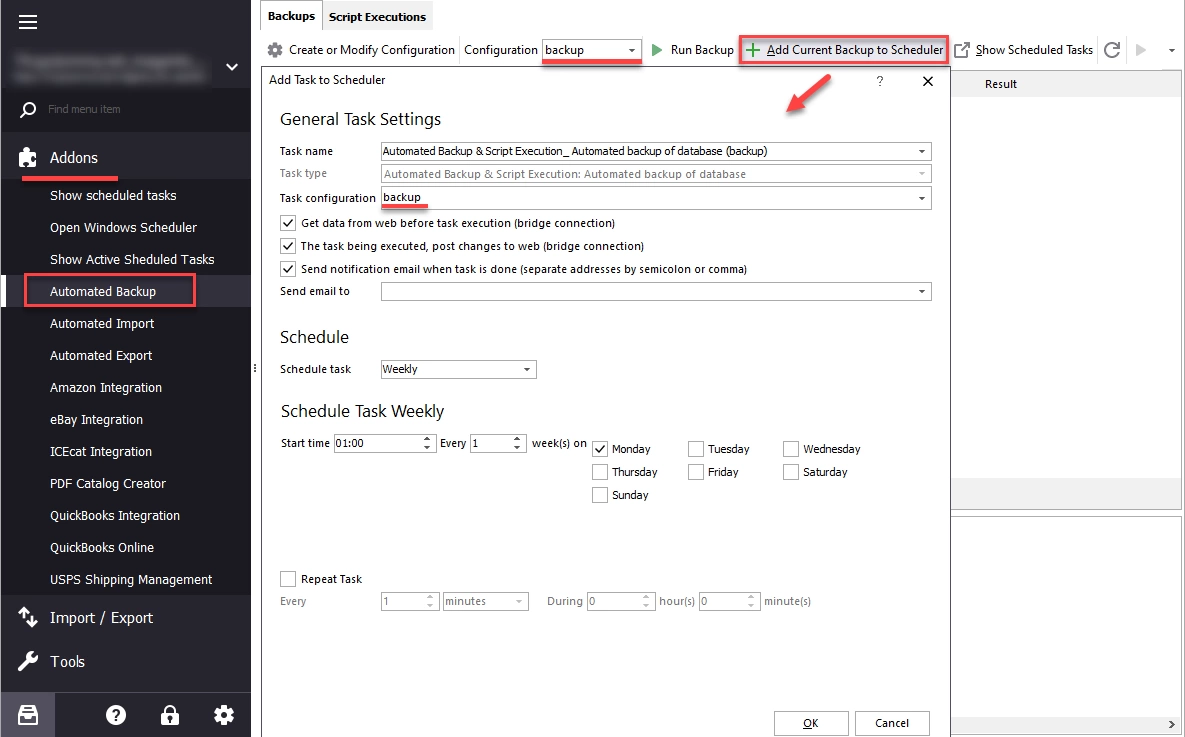Screen dimensions: 1185x737
Task: Click the refresh icon in toolbar
Action: (1112, 50)
